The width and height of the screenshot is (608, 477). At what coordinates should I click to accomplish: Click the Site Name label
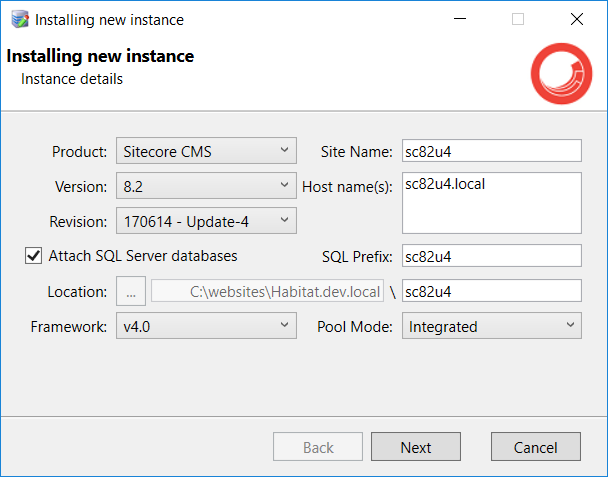[x=357, y=152]
